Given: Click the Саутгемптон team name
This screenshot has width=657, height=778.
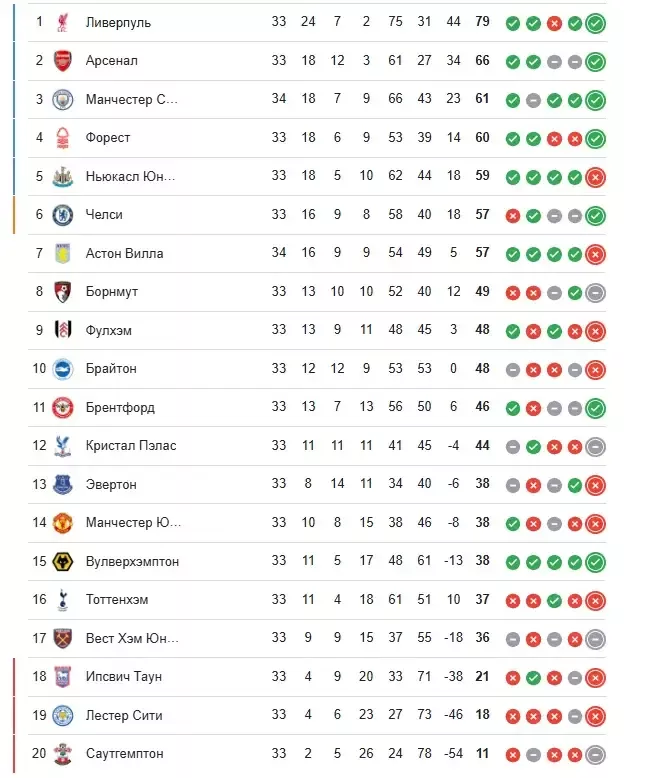Looking at the screenshot, I should pyautogui.click(x=124, y=754).
